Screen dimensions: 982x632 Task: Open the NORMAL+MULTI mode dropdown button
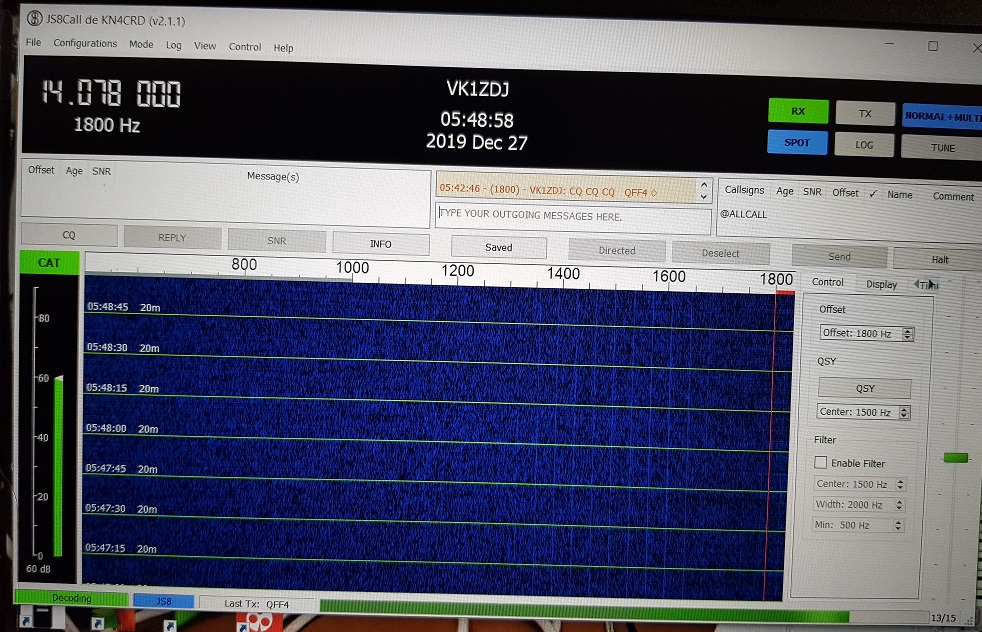point(943,117)
